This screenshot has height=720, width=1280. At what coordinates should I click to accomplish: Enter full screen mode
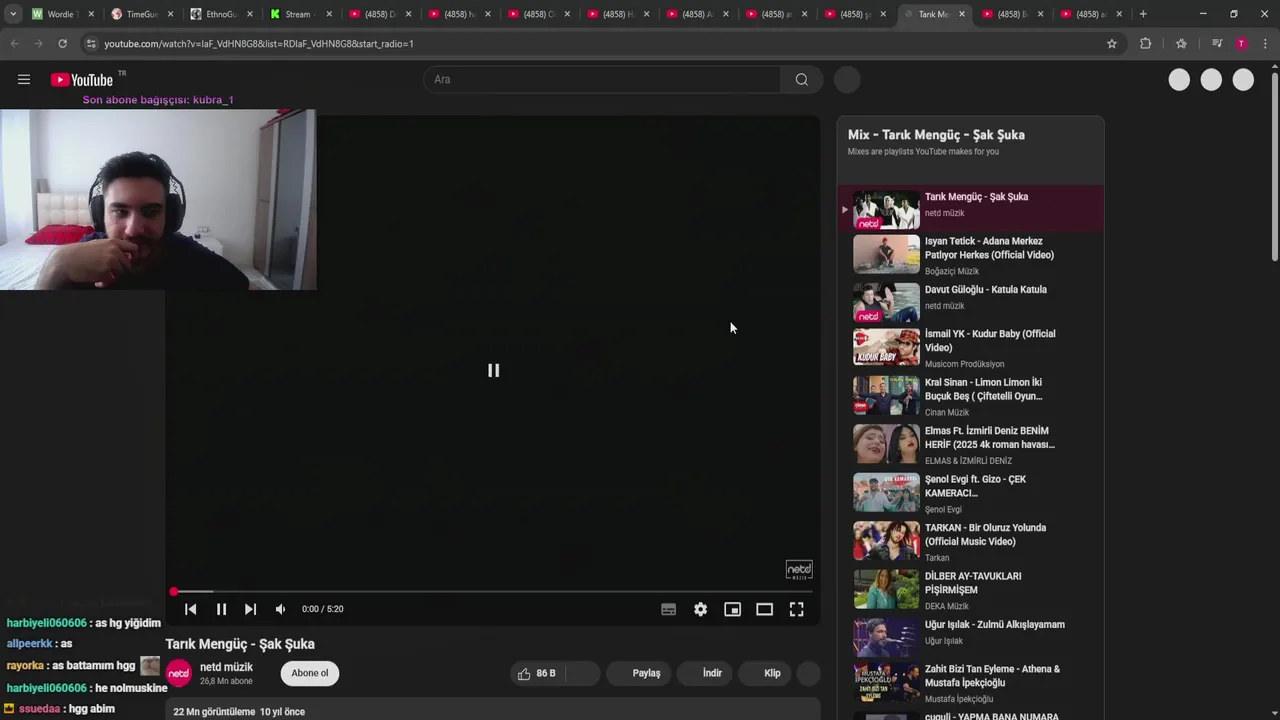pyautogui.click(x=796, y=609)
